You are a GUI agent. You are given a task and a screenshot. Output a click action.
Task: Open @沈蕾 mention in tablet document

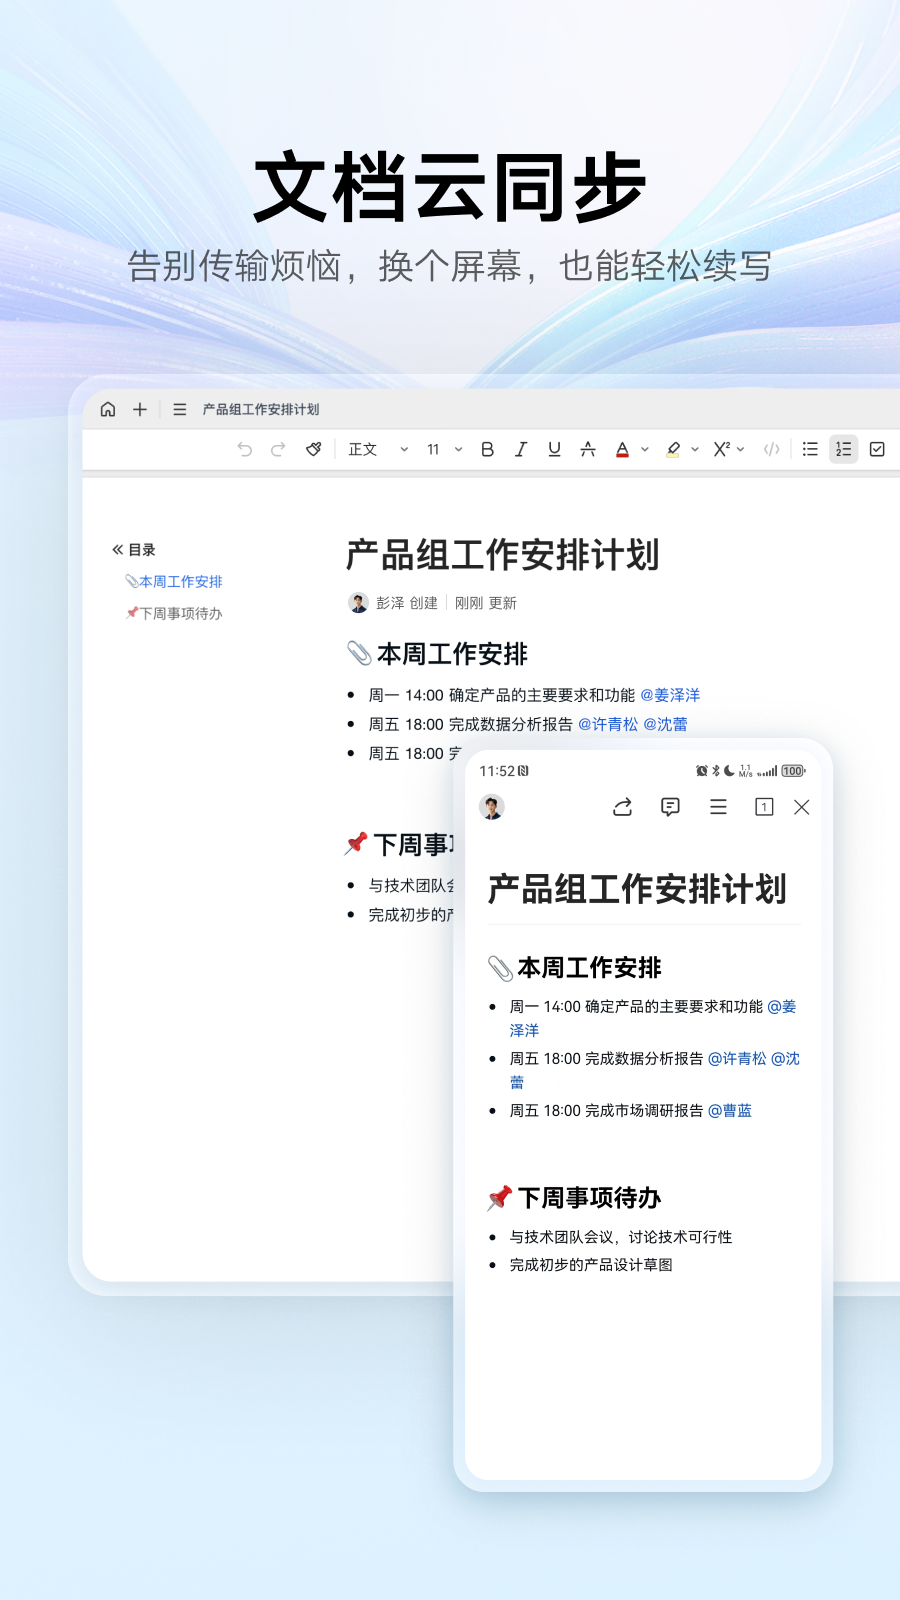tap(665, 724)
